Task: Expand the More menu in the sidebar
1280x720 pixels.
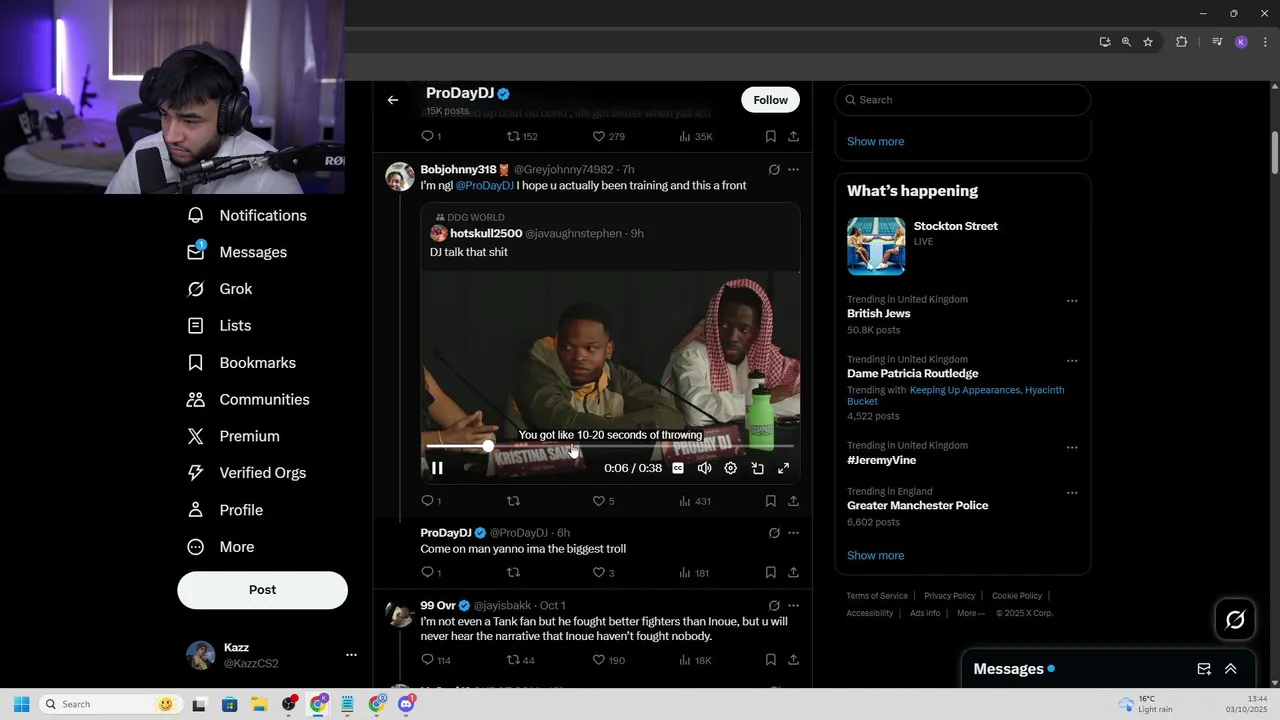Action: tap(221, 547)
